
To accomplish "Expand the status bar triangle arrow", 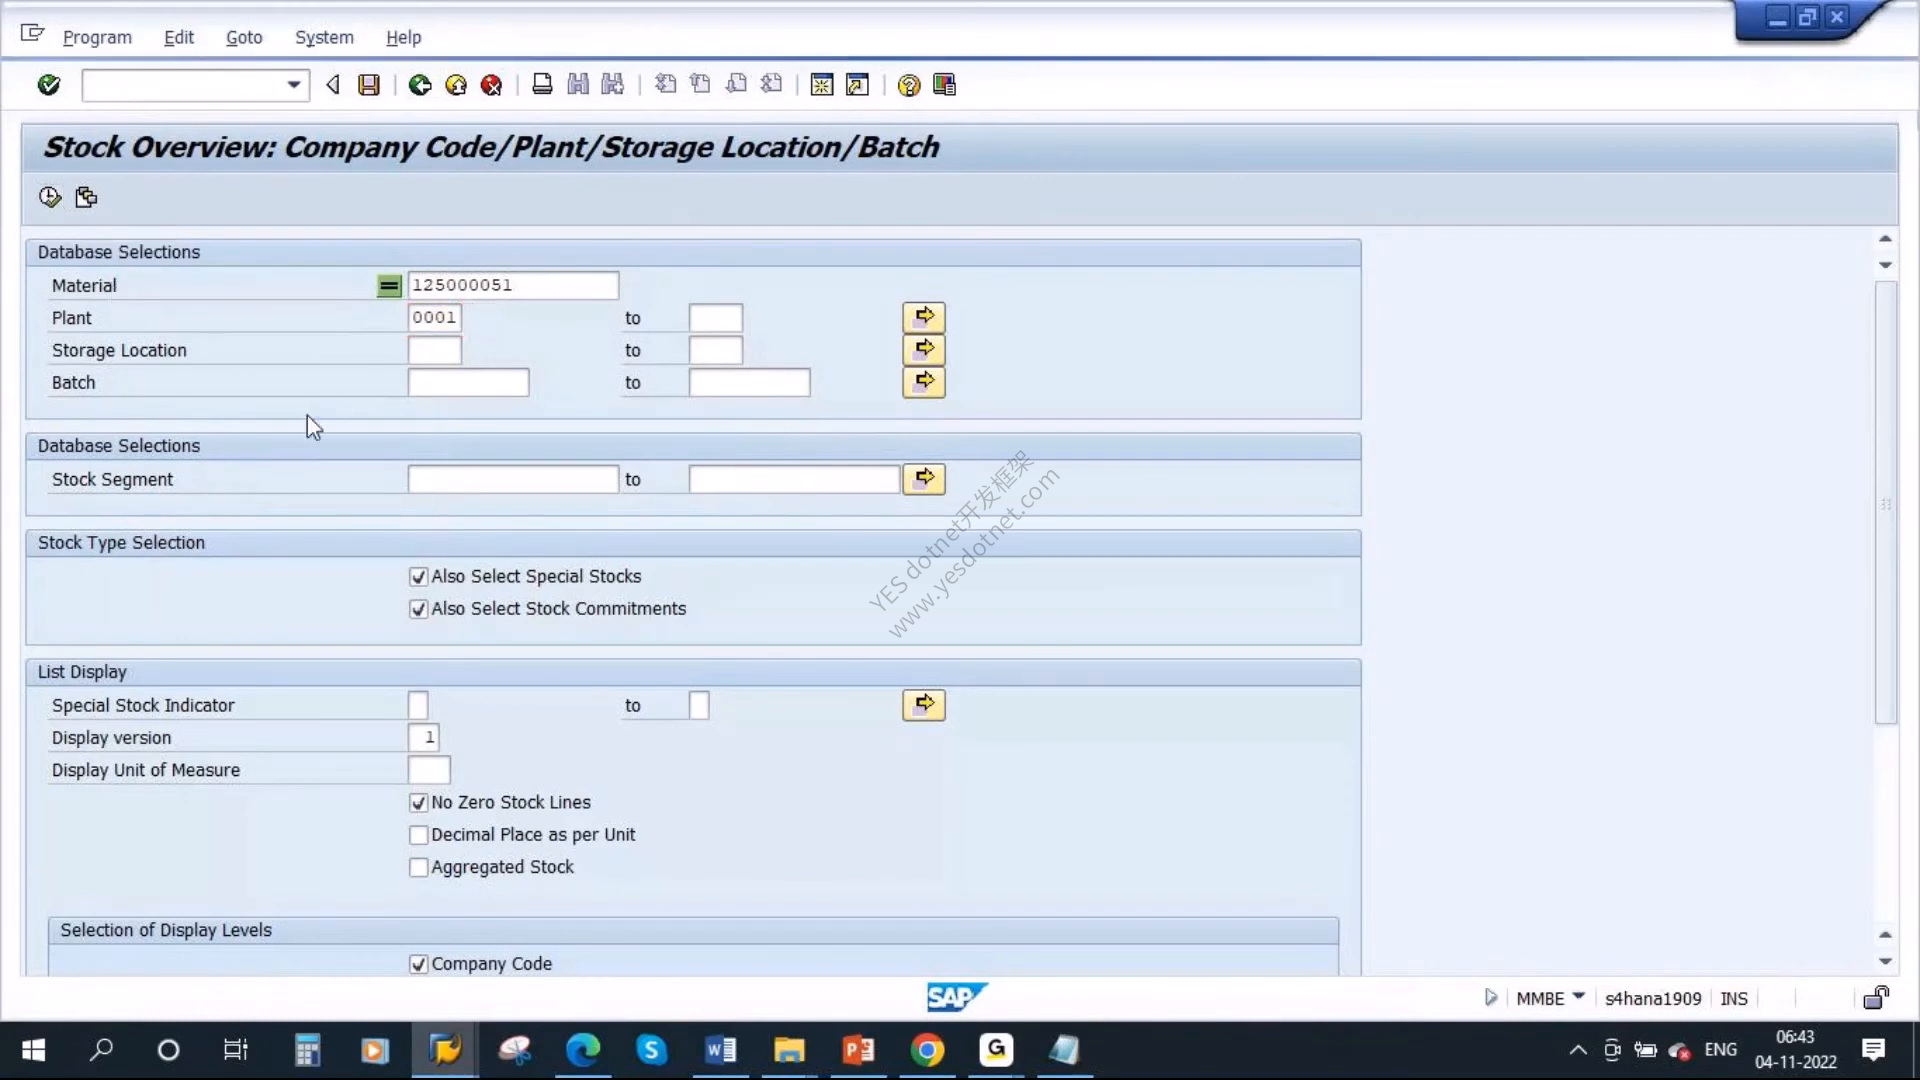I will click(x=1491, y=997).
